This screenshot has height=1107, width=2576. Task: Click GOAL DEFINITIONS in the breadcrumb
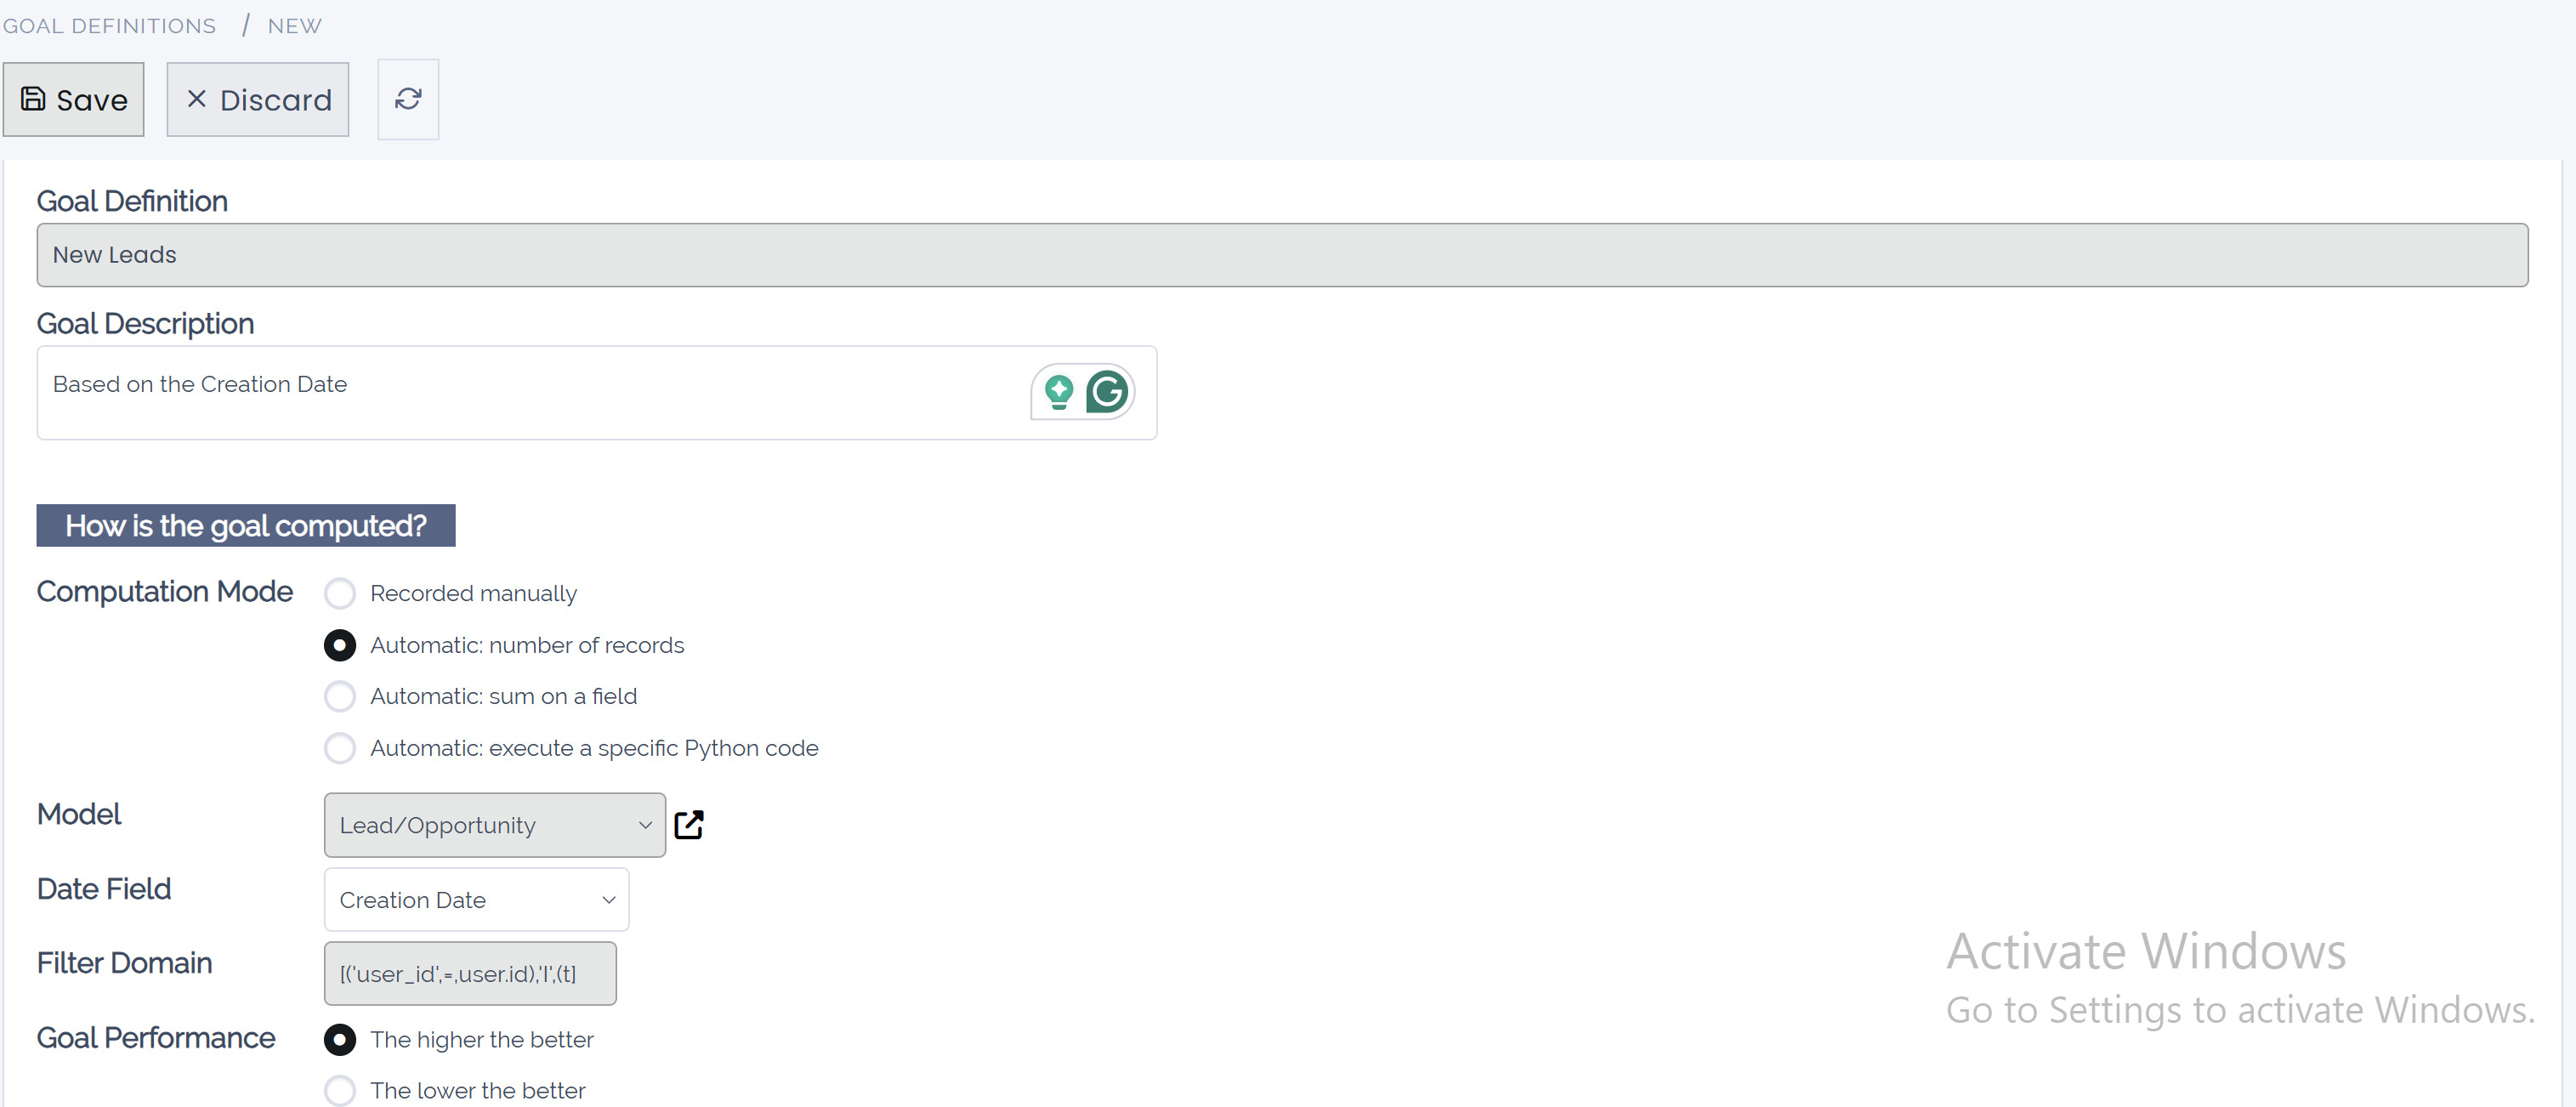coord(110,25)
